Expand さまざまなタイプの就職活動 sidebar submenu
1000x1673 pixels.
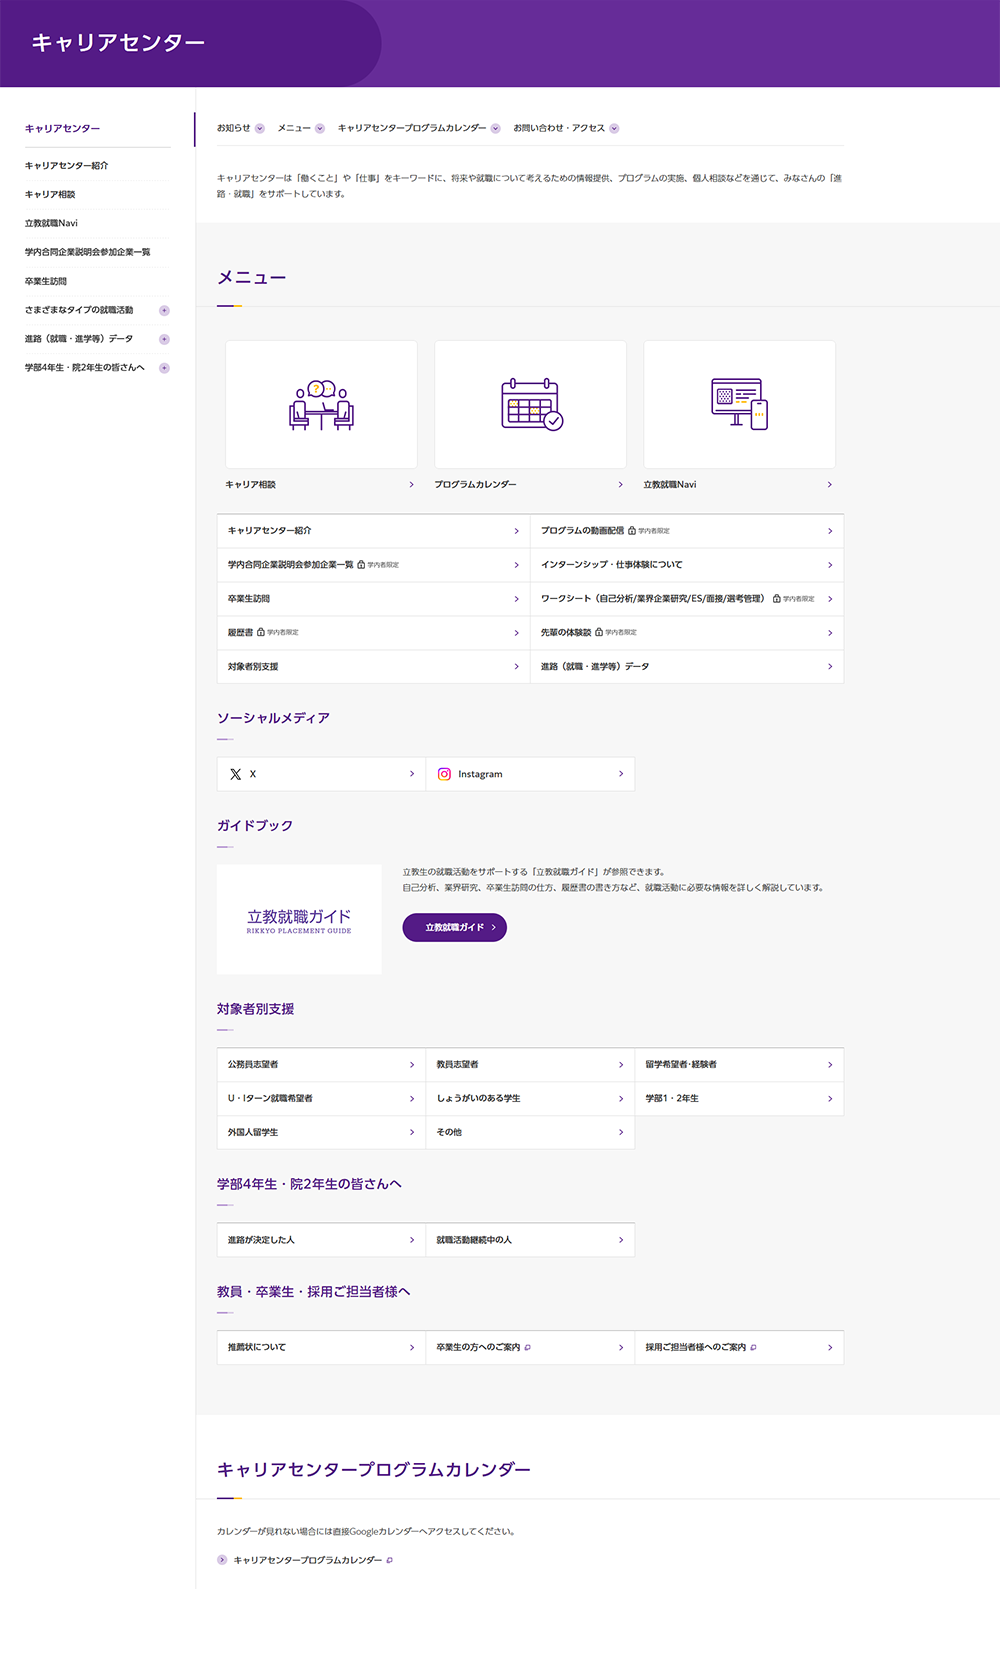[x=164, y=310]
